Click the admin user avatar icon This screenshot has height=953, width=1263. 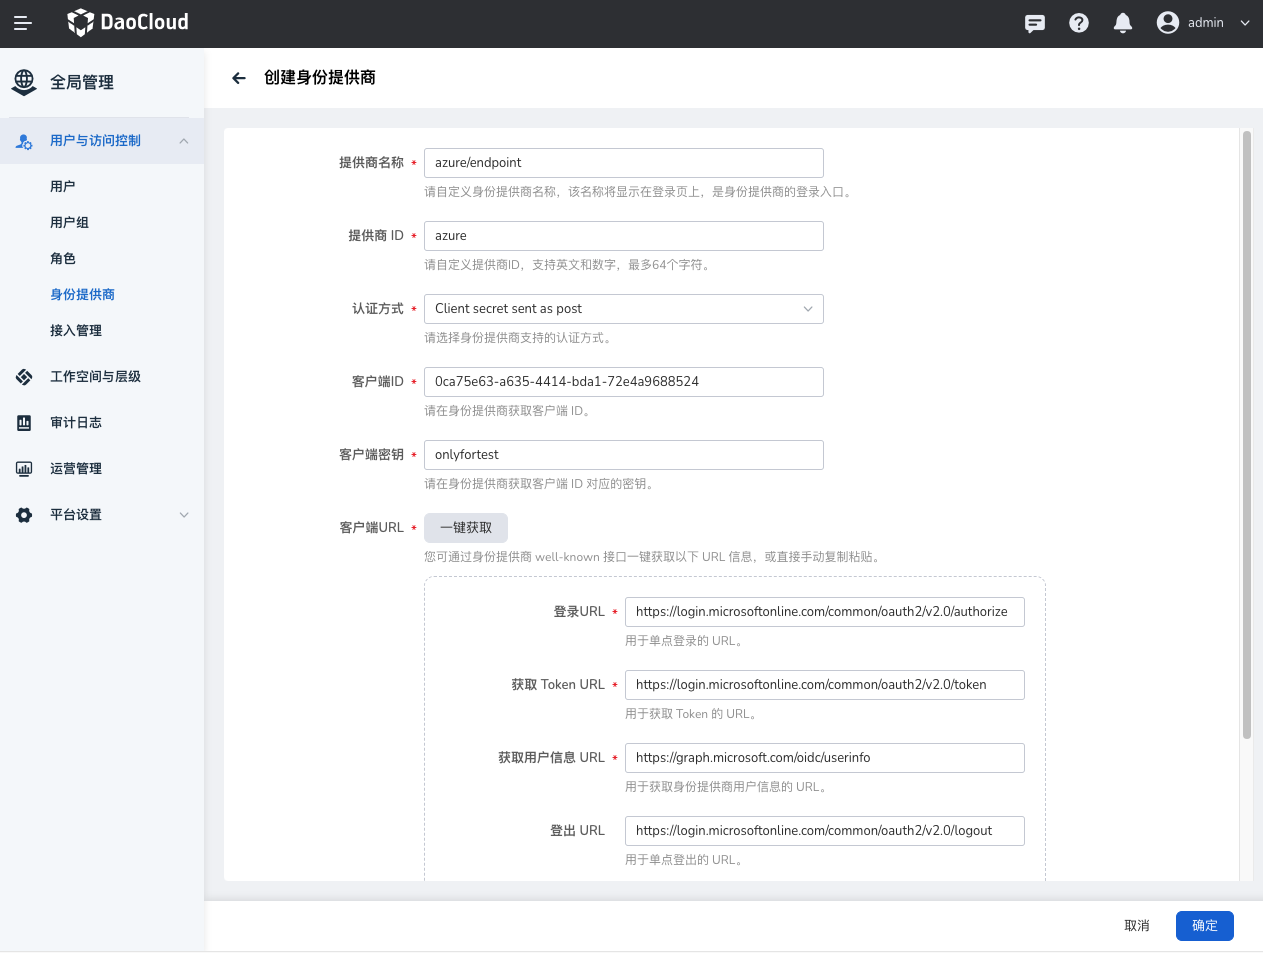pos(1167,23)
